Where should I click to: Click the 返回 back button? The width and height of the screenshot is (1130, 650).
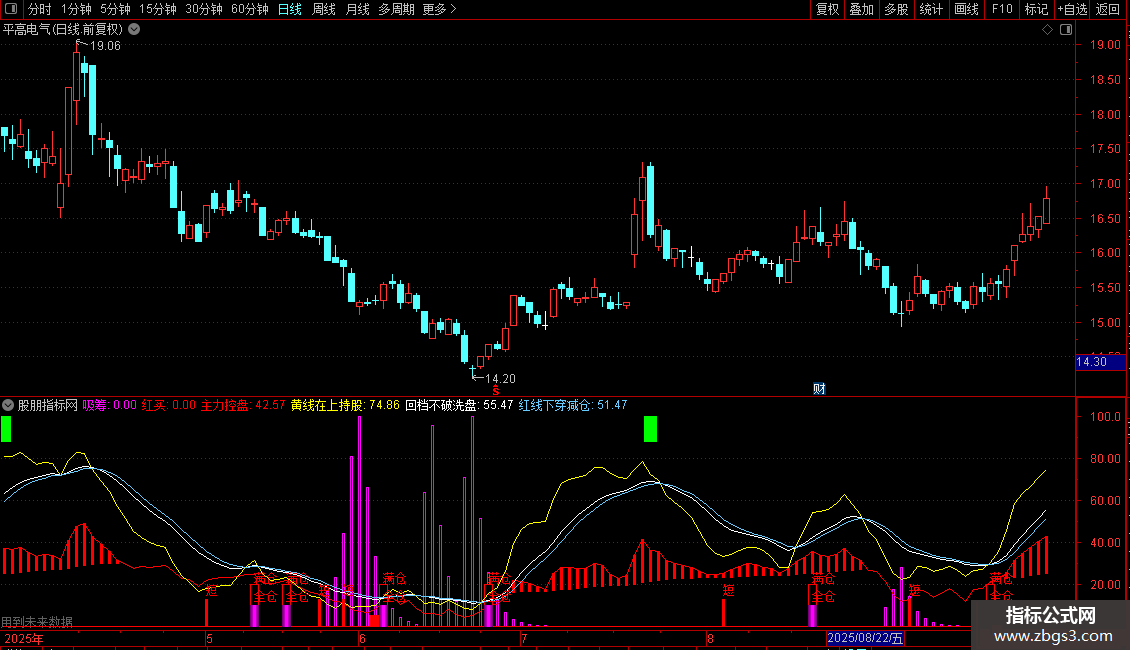click(1108, 10)
